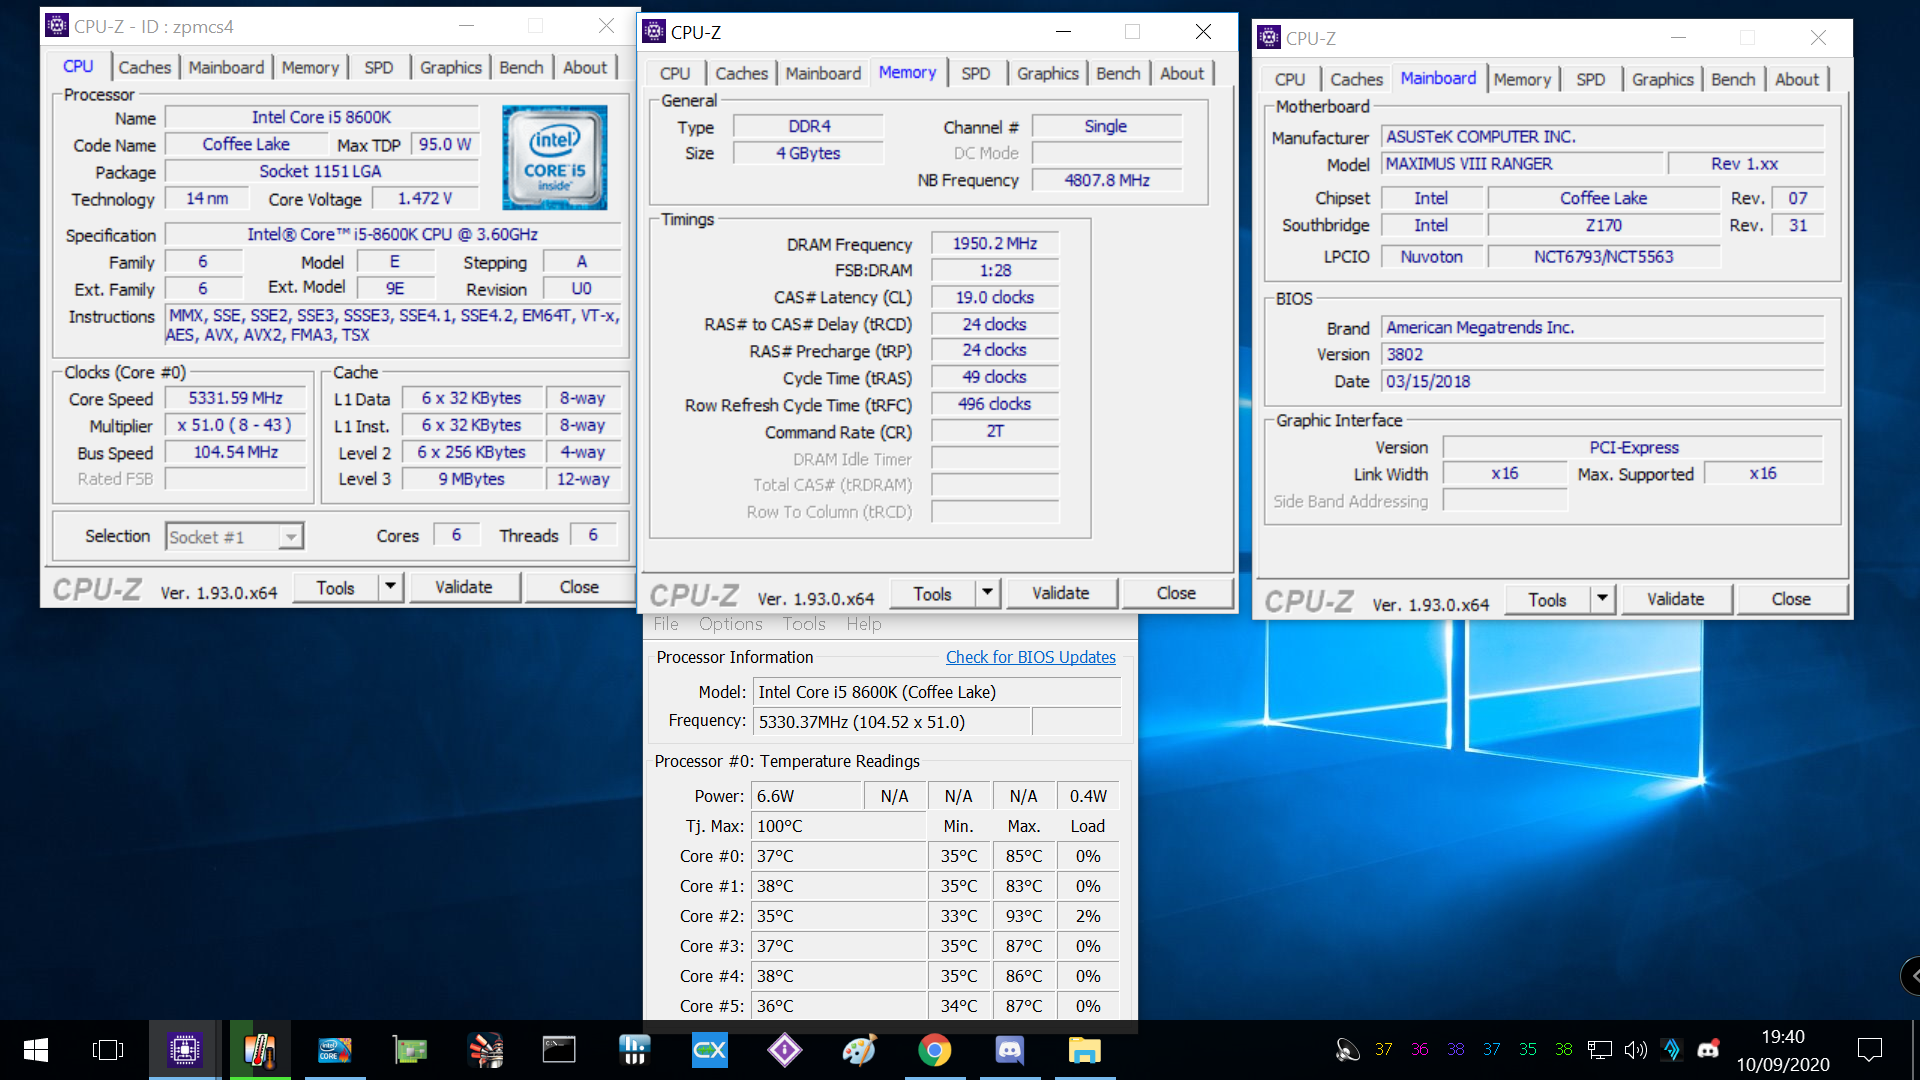Click the Intel Core i5 logo image
The width and height of the screenshot is (1920, 1080).
(x=555, y=158)
